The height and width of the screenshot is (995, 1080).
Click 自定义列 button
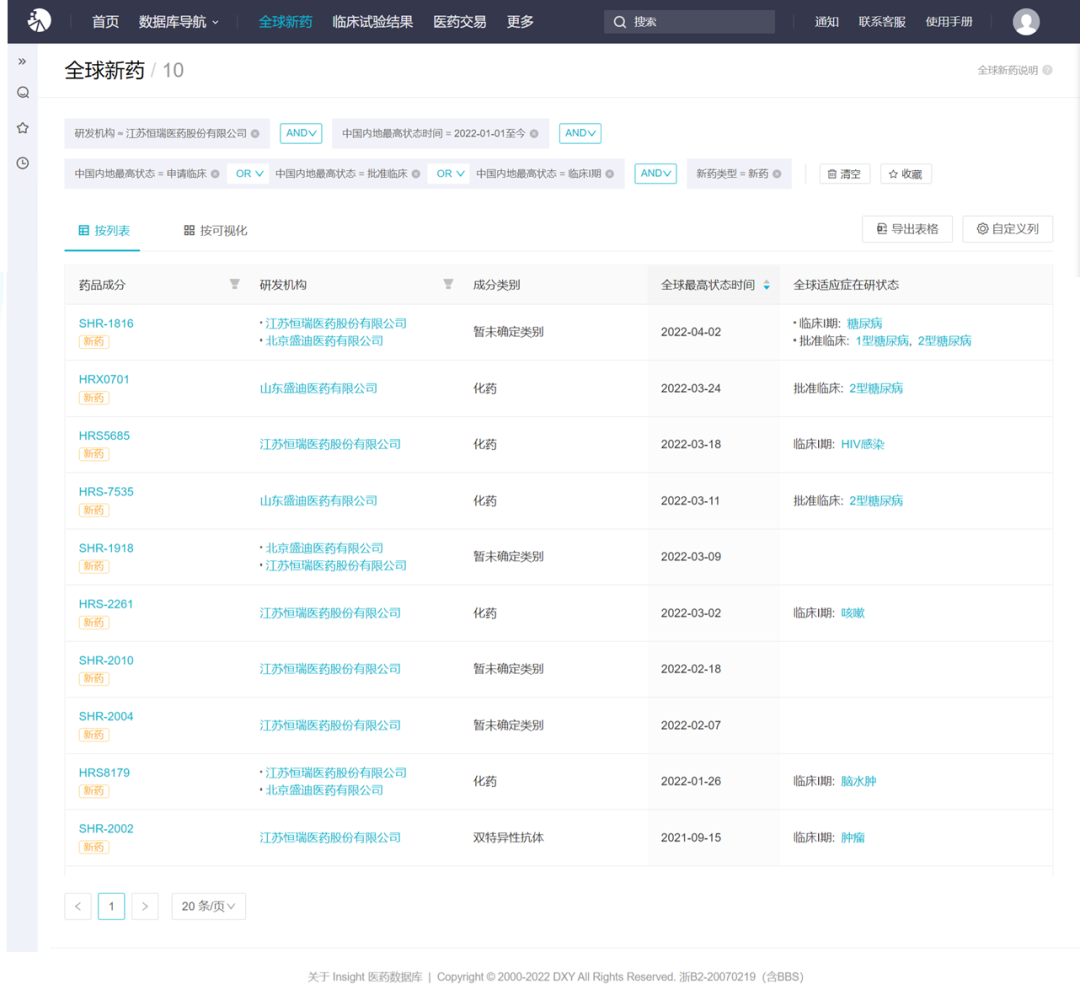[x=1007, y=229]
